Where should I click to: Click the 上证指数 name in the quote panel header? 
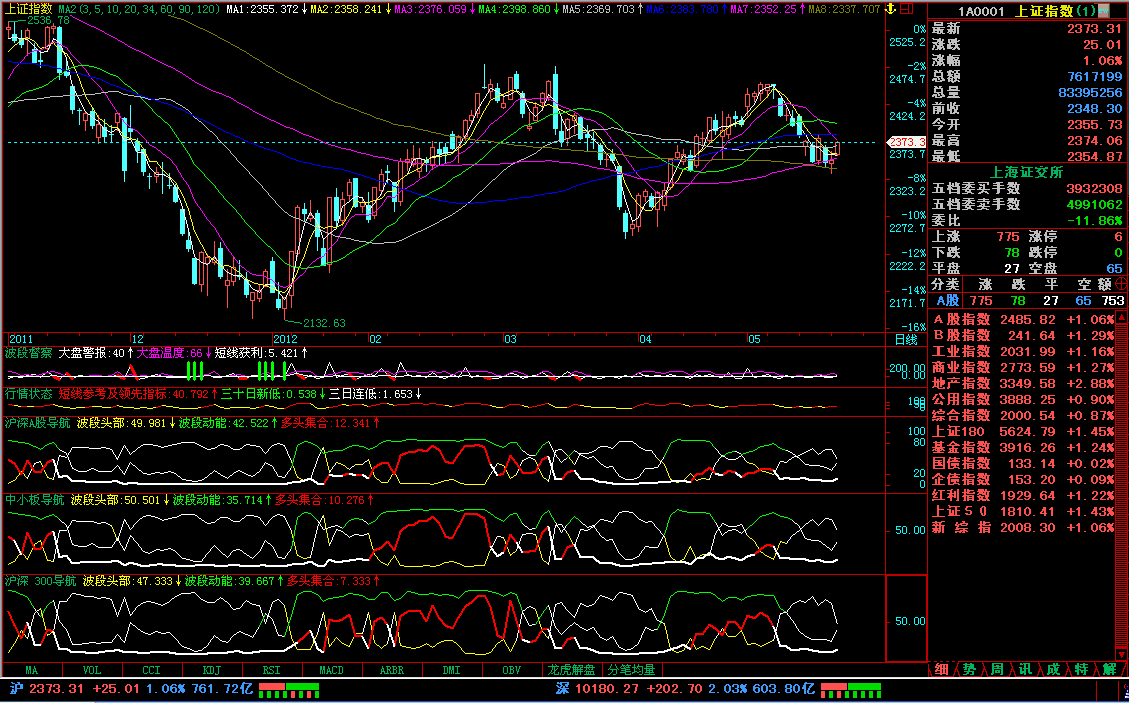coord(1044,12)
